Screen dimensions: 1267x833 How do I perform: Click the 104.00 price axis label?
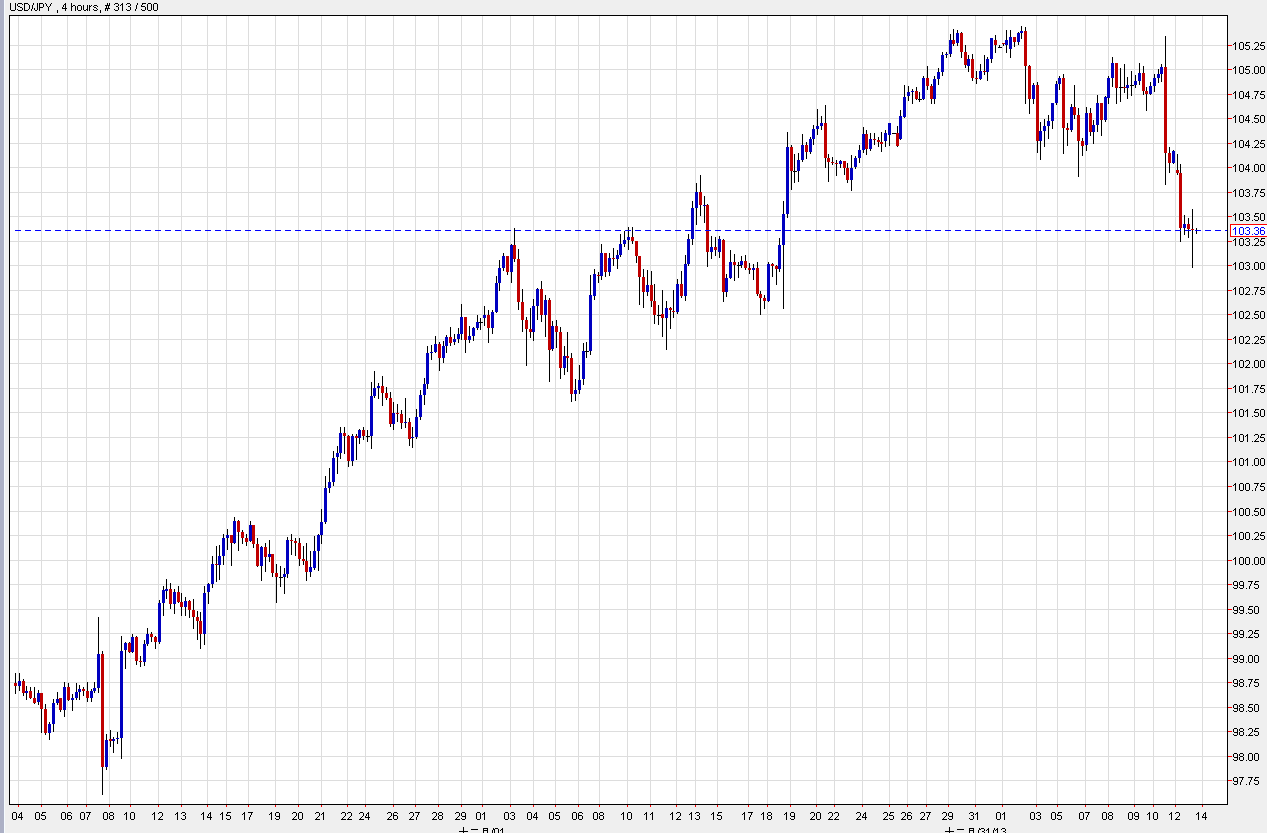tap(1248, 168)
